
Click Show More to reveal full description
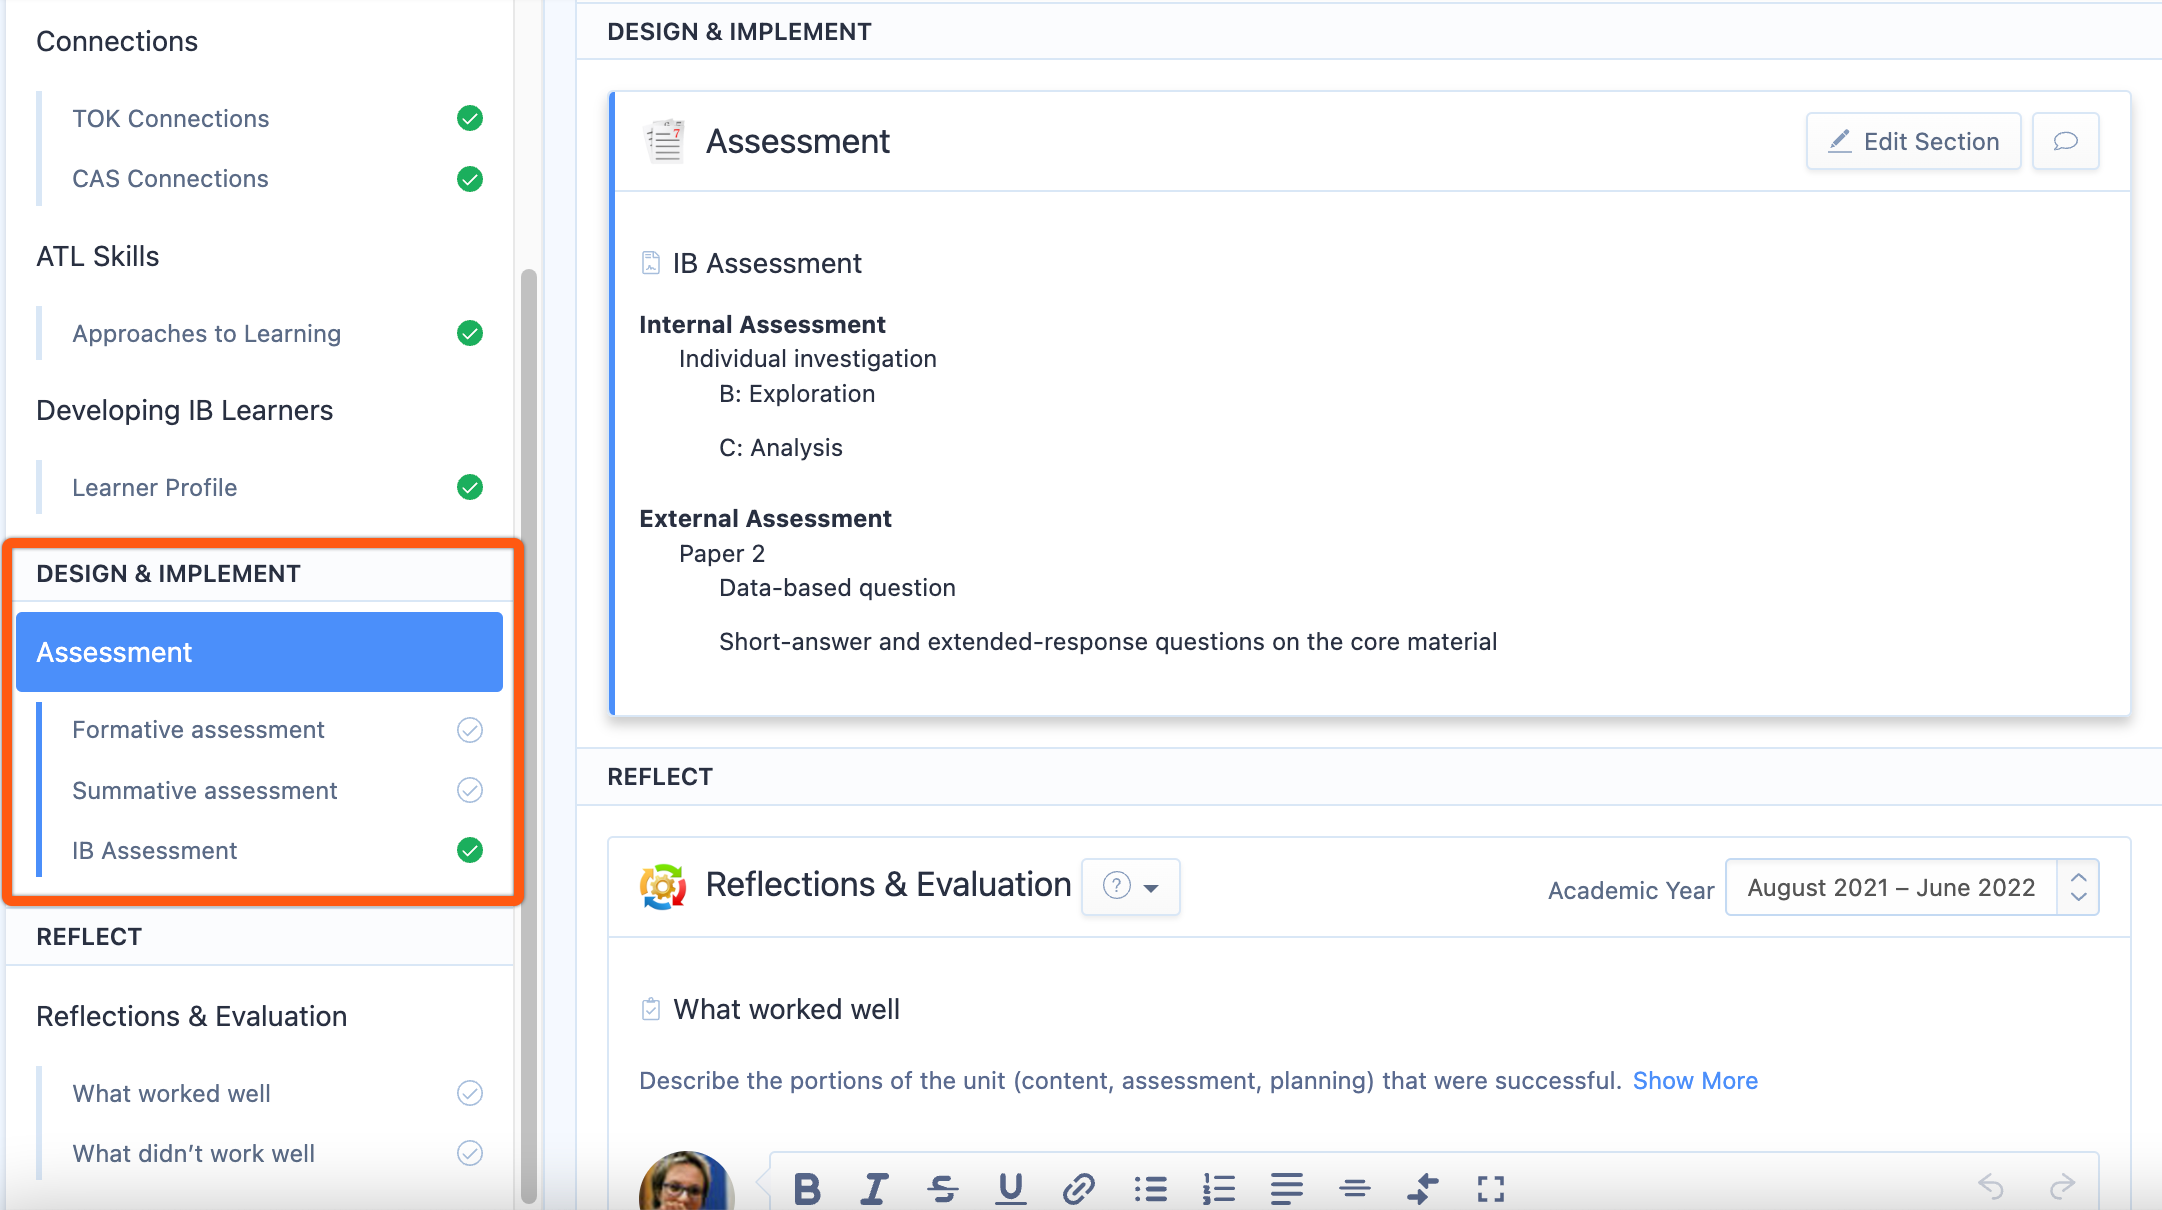point(1695,1080)
